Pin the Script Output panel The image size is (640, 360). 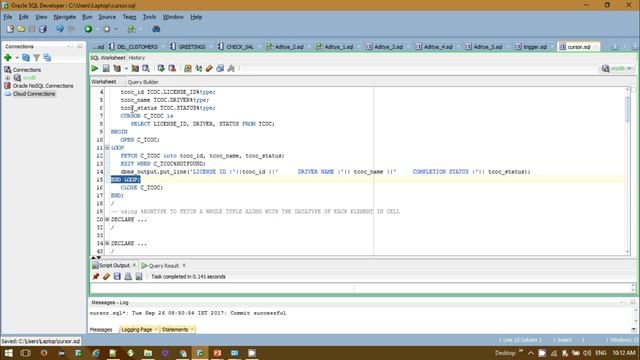tap(96, 277)
